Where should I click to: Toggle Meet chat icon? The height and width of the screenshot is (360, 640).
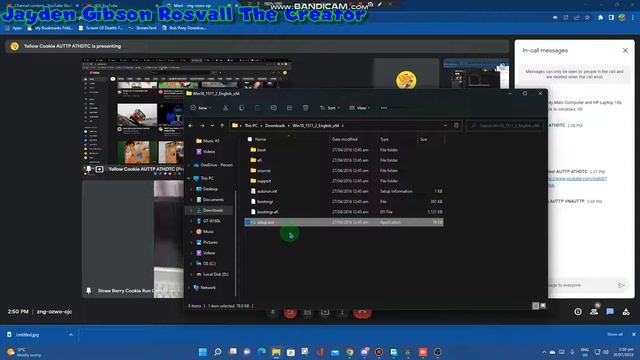coord(610,312)
